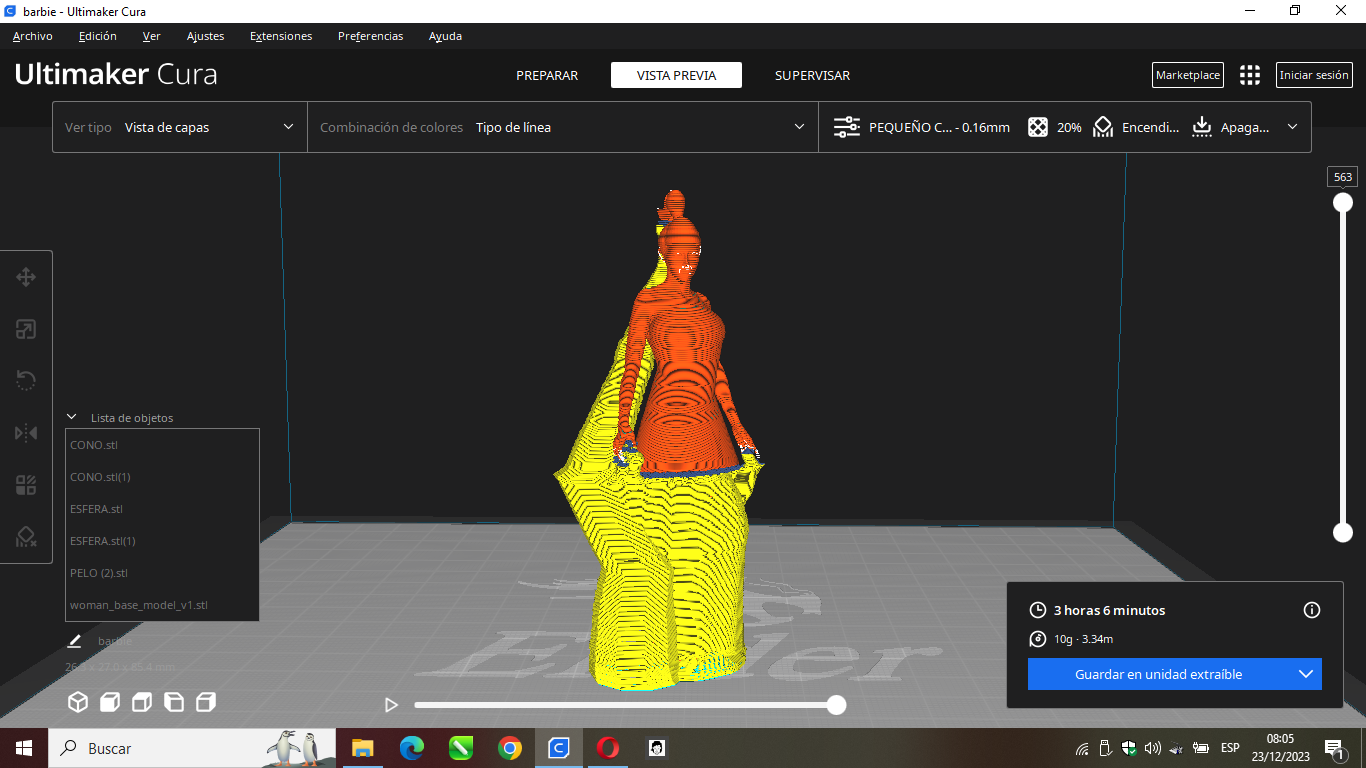This screenshot has width=1366, height=768.
Task: Click the print settings sliders icon
Action: (x=846, y=127)
